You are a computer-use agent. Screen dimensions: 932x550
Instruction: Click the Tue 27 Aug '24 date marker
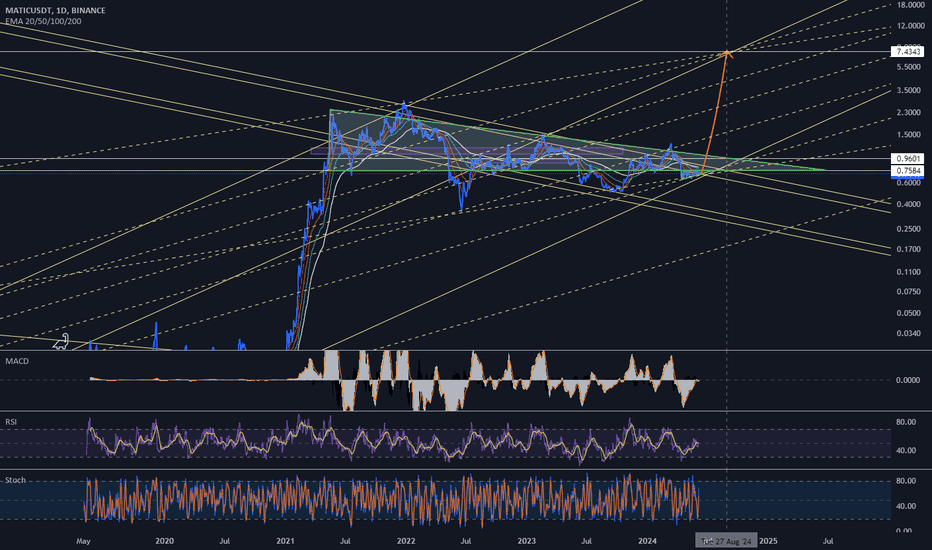click(727, 541)
